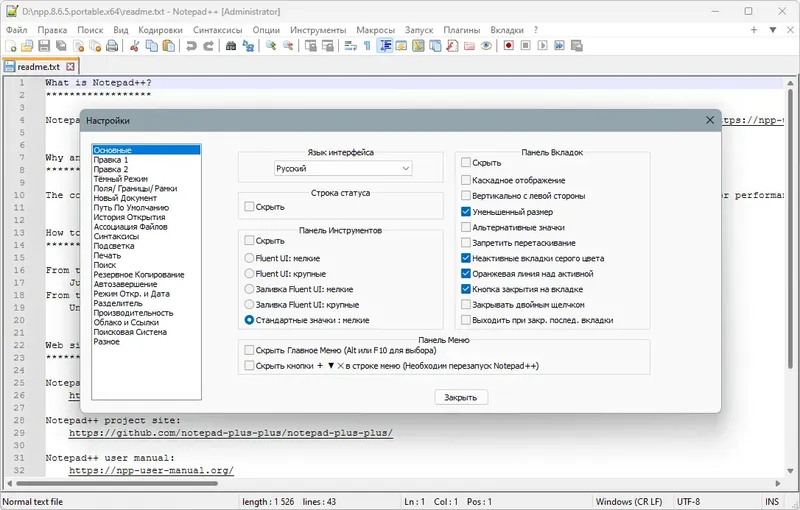Close the readme.txt tab with its X
This screenshot has width=800, height=510.
(x=70, y=66)
